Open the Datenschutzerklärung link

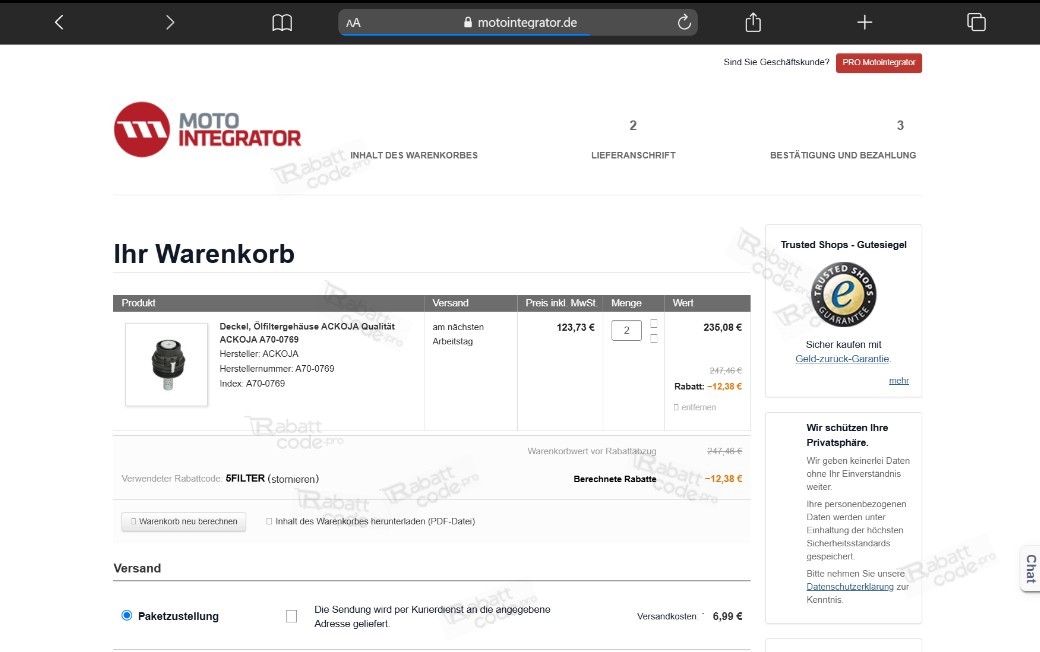pos(850,586)
